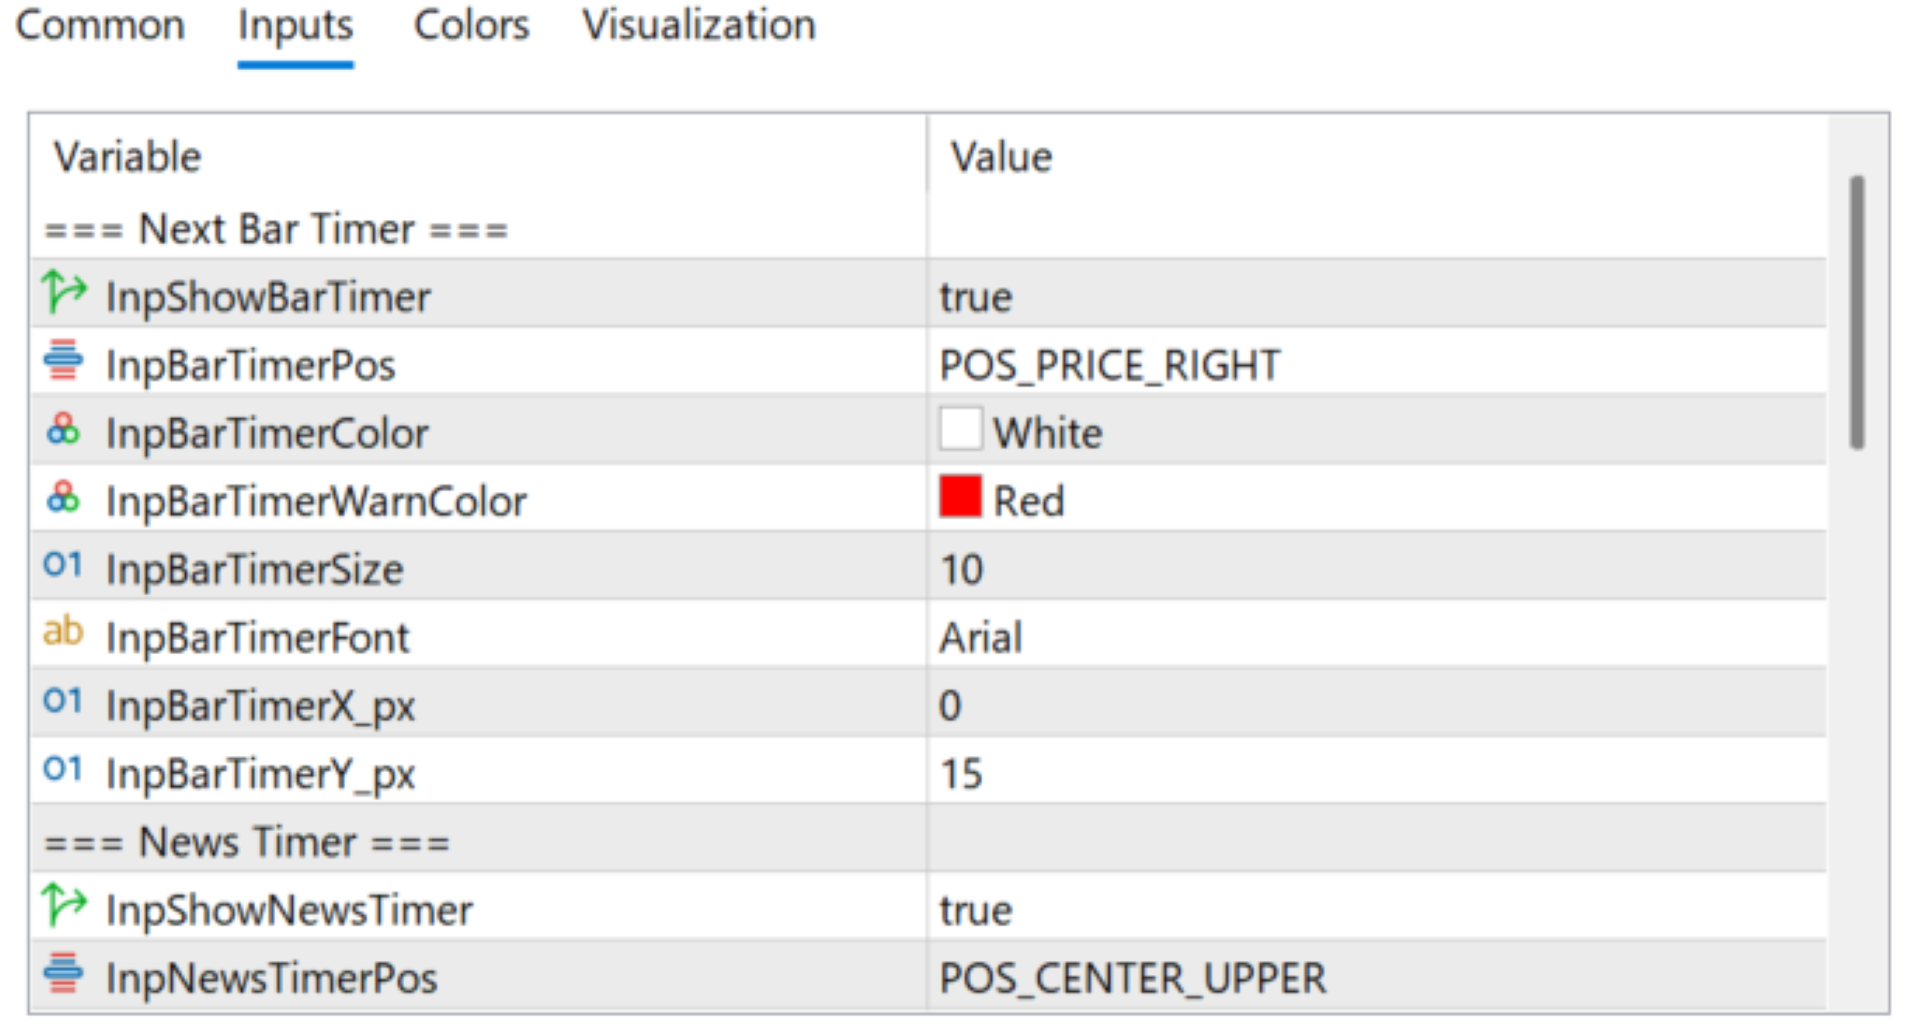
Task: Click the white InpBarTimerColor swatch
Action: coord(960,430)
